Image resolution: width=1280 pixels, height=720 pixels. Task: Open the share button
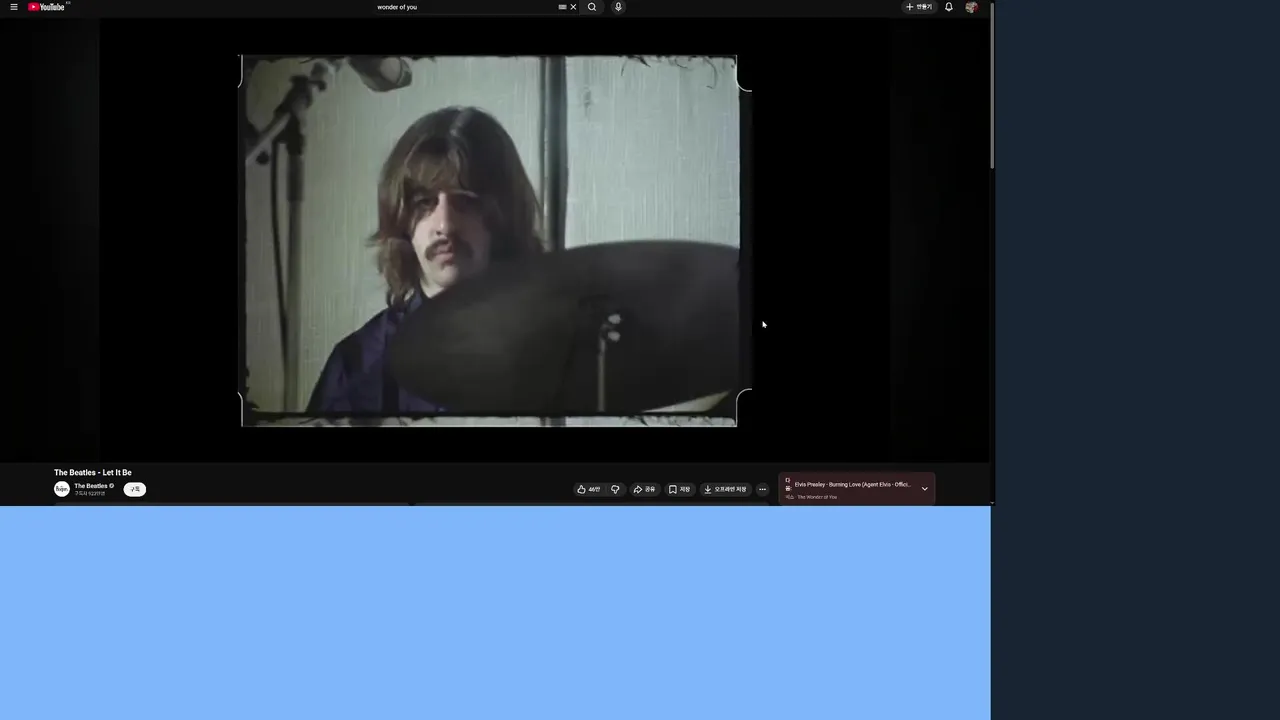[x=644, y=489]
